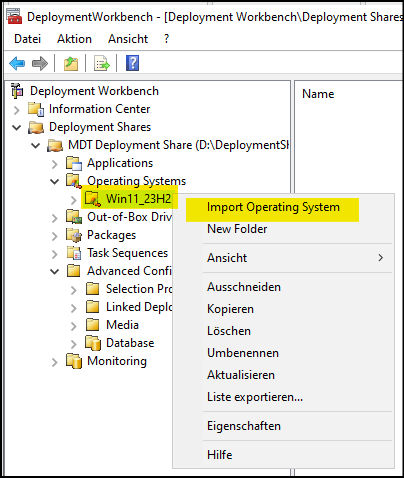
Task: Select the Packages node icon
Action: pos(74,235)
